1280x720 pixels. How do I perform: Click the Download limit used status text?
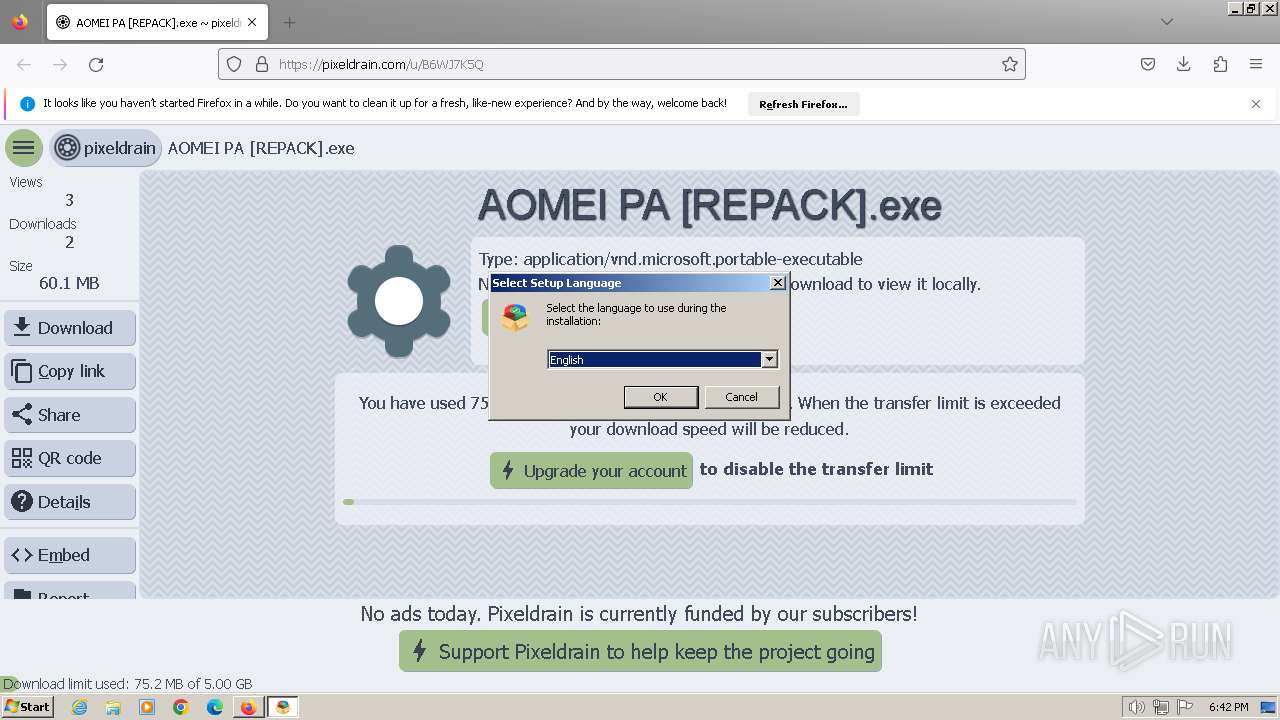(x=127, y=684)
